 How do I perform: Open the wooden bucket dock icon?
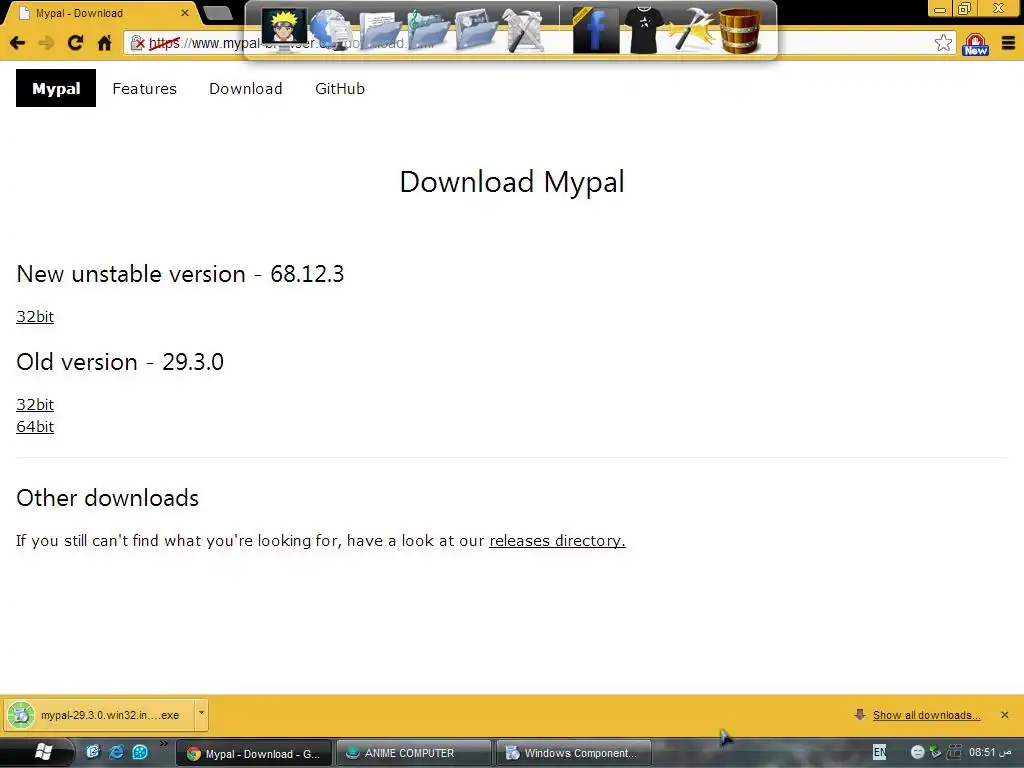click(740, 29)
